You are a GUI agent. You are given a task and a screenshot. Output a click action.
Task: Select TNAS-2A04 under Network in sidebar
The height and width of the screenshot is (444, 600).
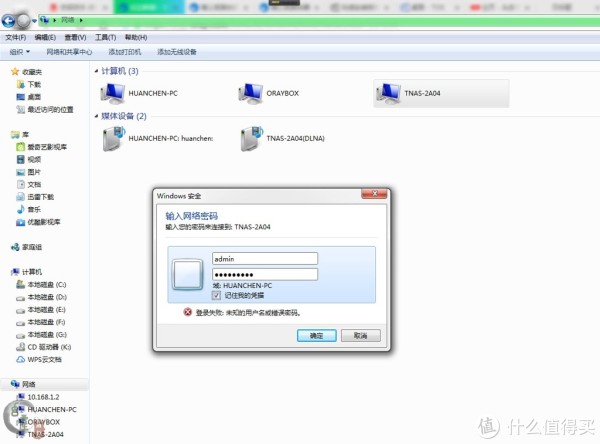[40, 434]
